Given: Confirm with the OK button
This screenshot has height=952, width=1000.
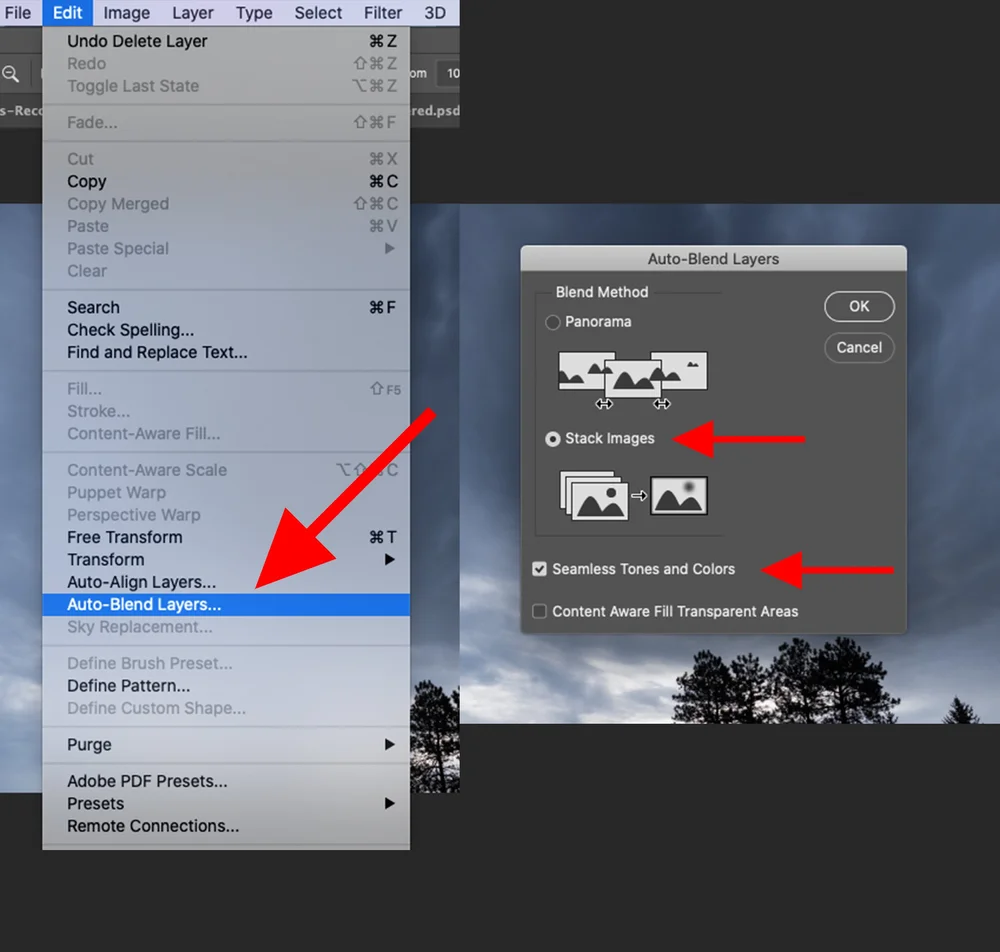Looking at the screenshot, I should pos(859,306).
